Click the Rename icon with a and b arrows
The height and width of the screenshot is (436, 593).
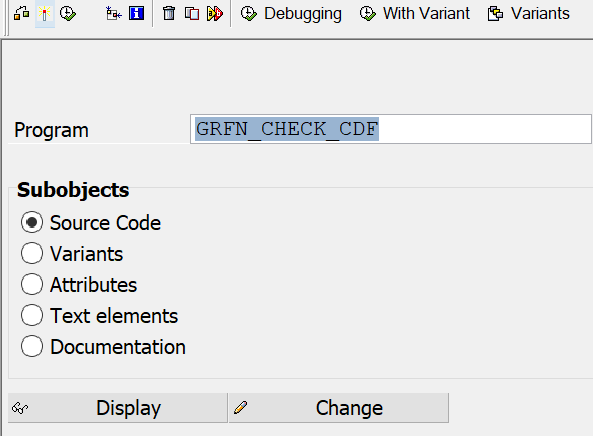215,14
